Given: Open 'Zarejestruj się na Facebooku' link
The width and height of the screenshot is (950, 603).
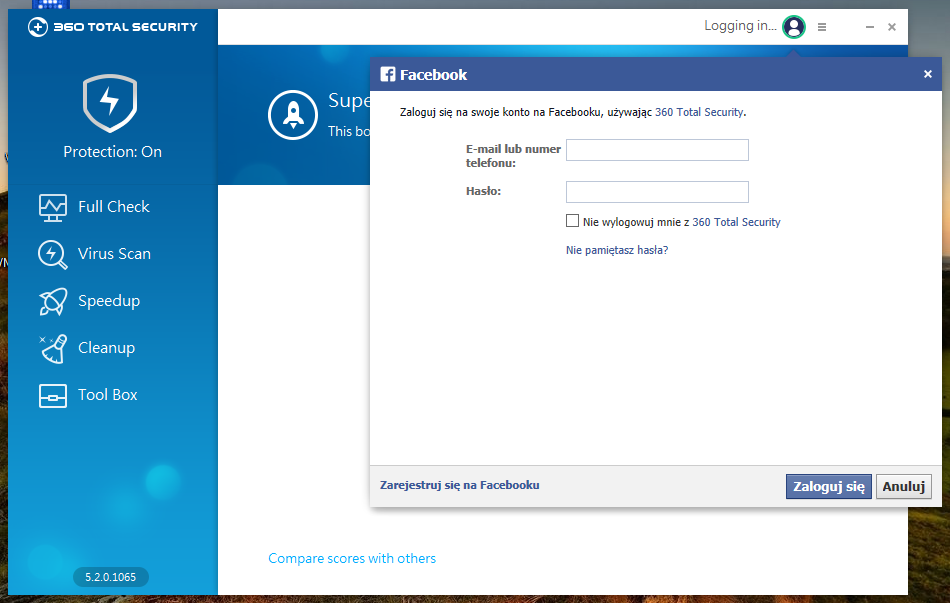Looking at the screenshot, I should click(x=459, y=485).
